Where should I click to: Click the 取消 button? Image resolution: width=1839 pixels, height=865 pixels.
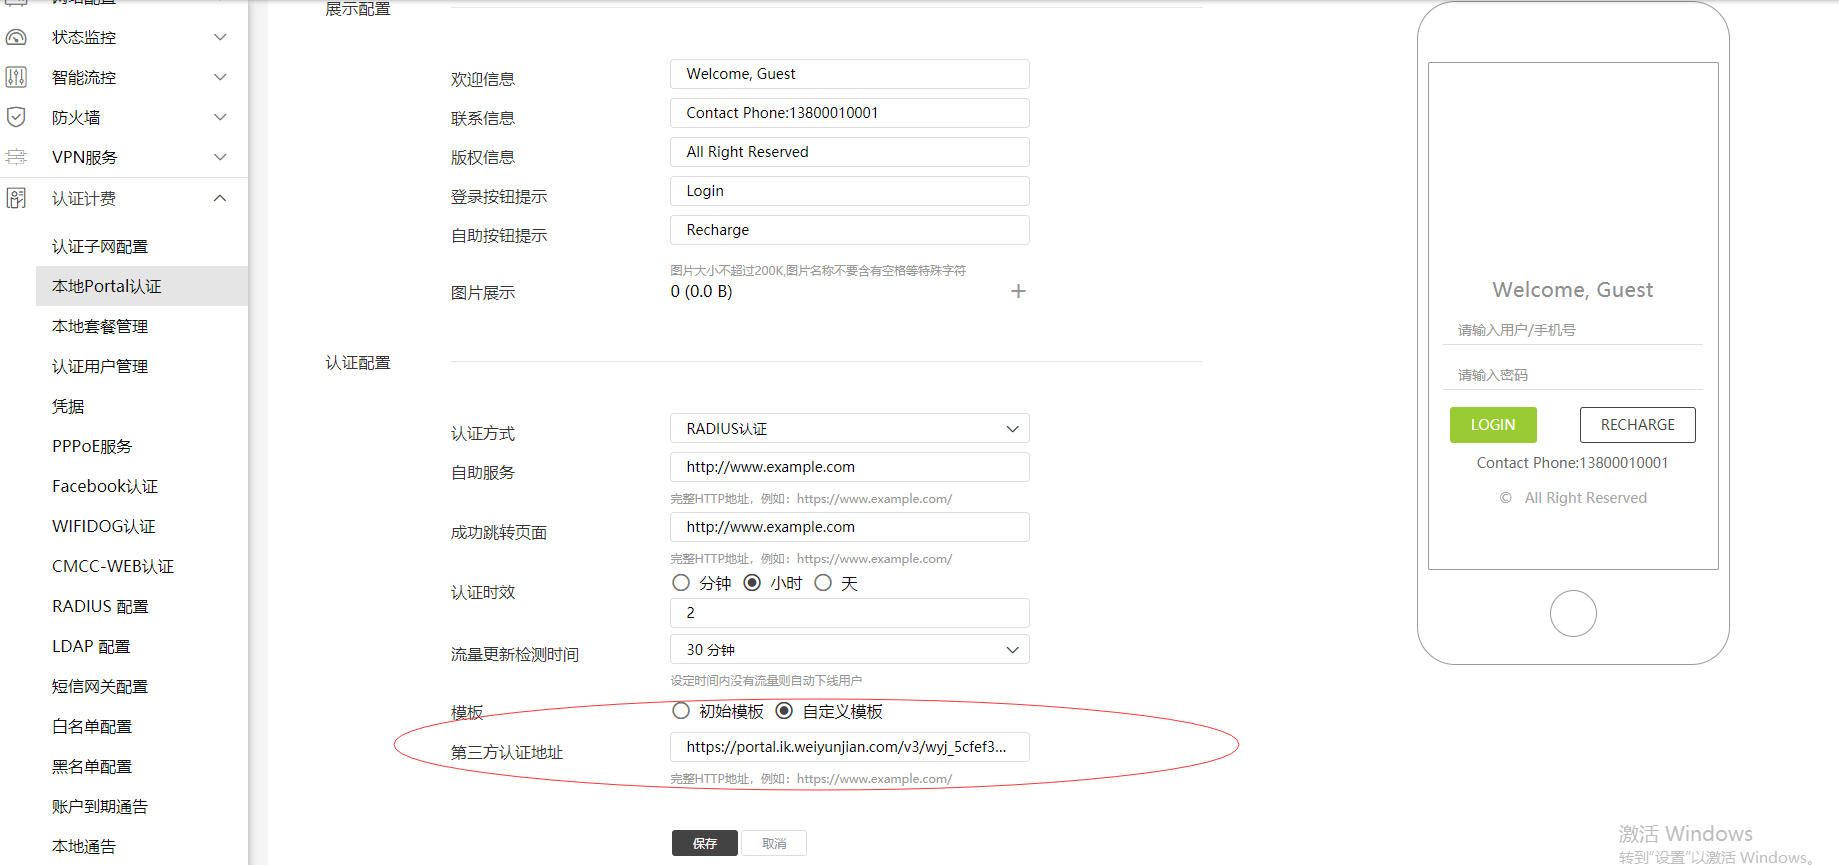pos(773,843)
